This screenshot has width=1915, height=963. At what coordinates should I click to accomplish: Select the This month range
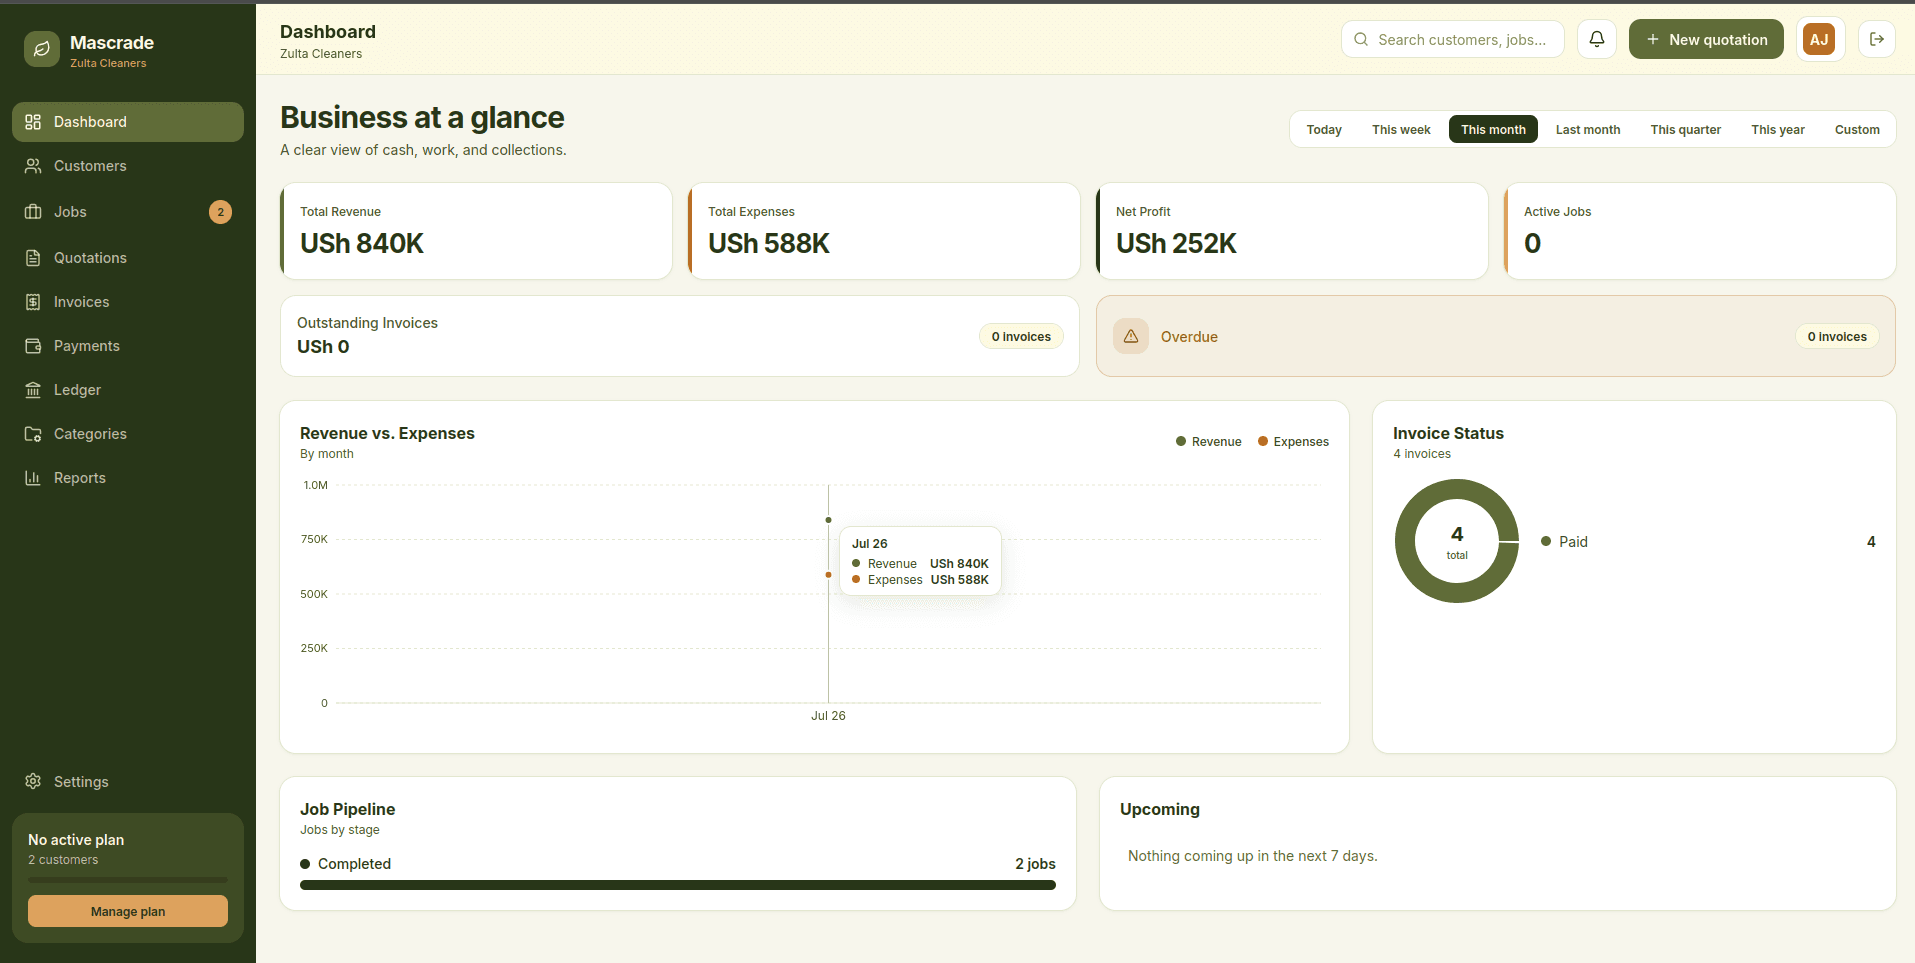[1493, 130]
